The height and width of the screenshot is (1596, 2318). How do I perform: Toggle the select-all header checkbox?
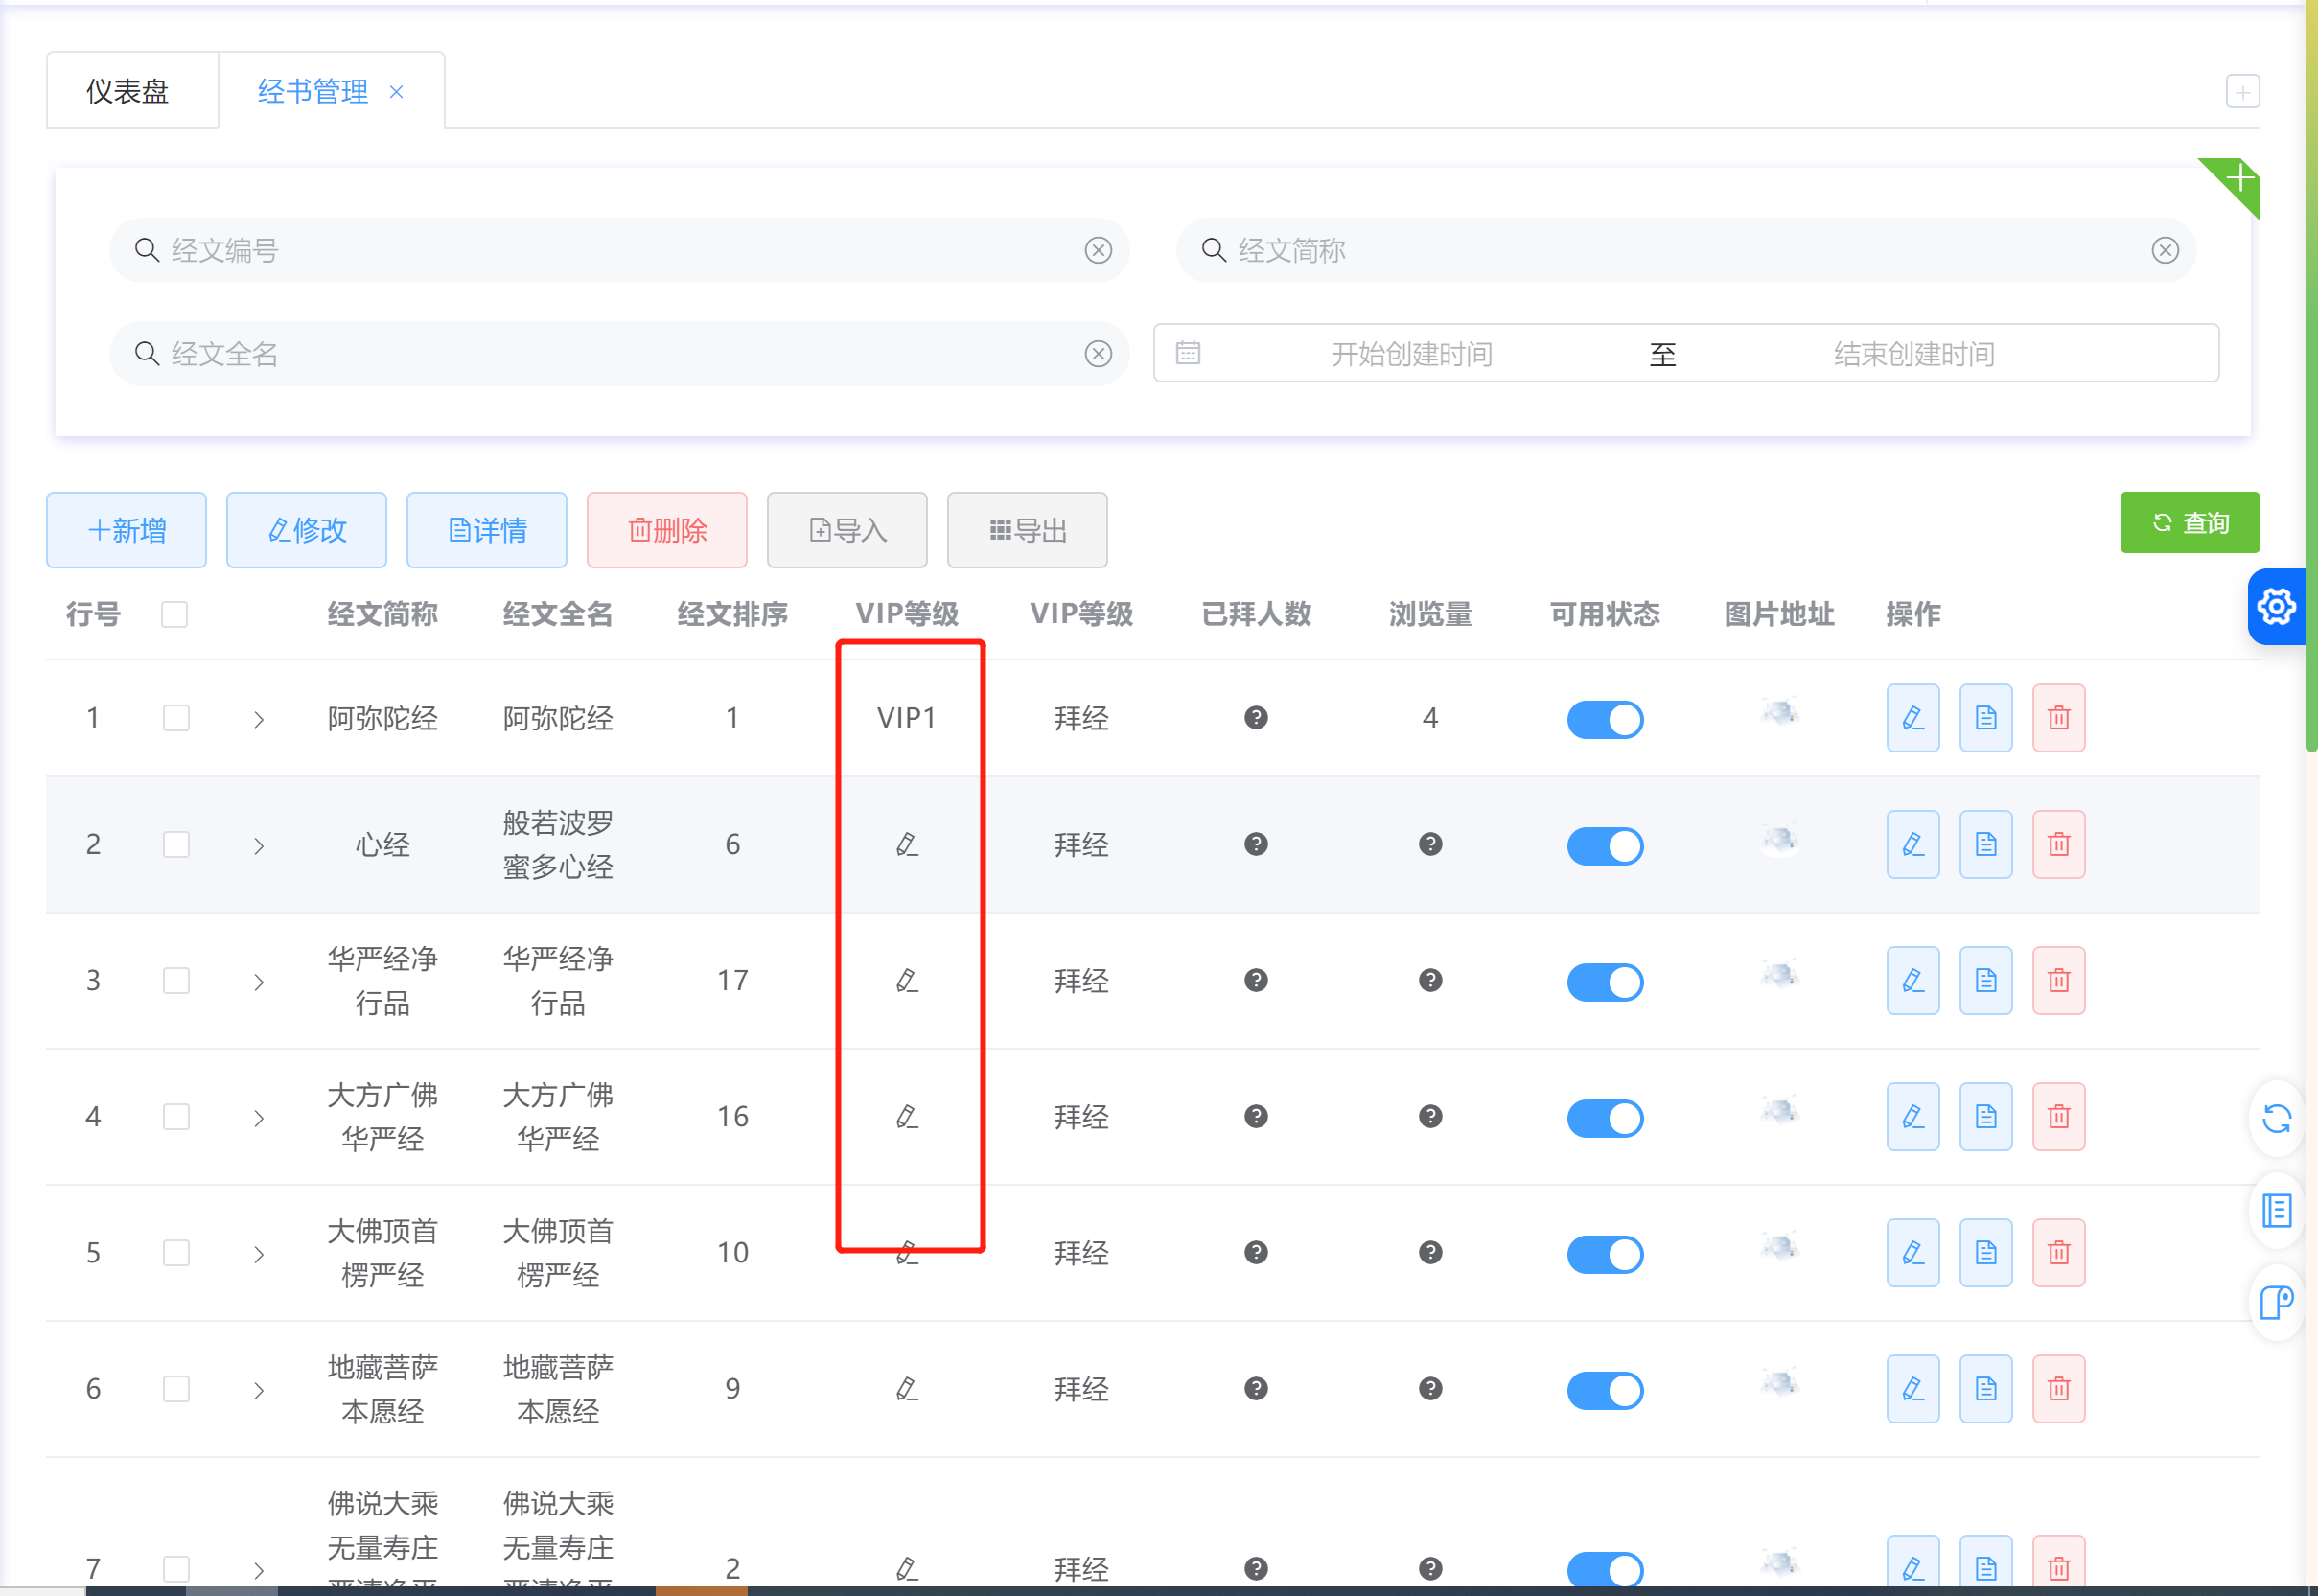click(174, 614)
